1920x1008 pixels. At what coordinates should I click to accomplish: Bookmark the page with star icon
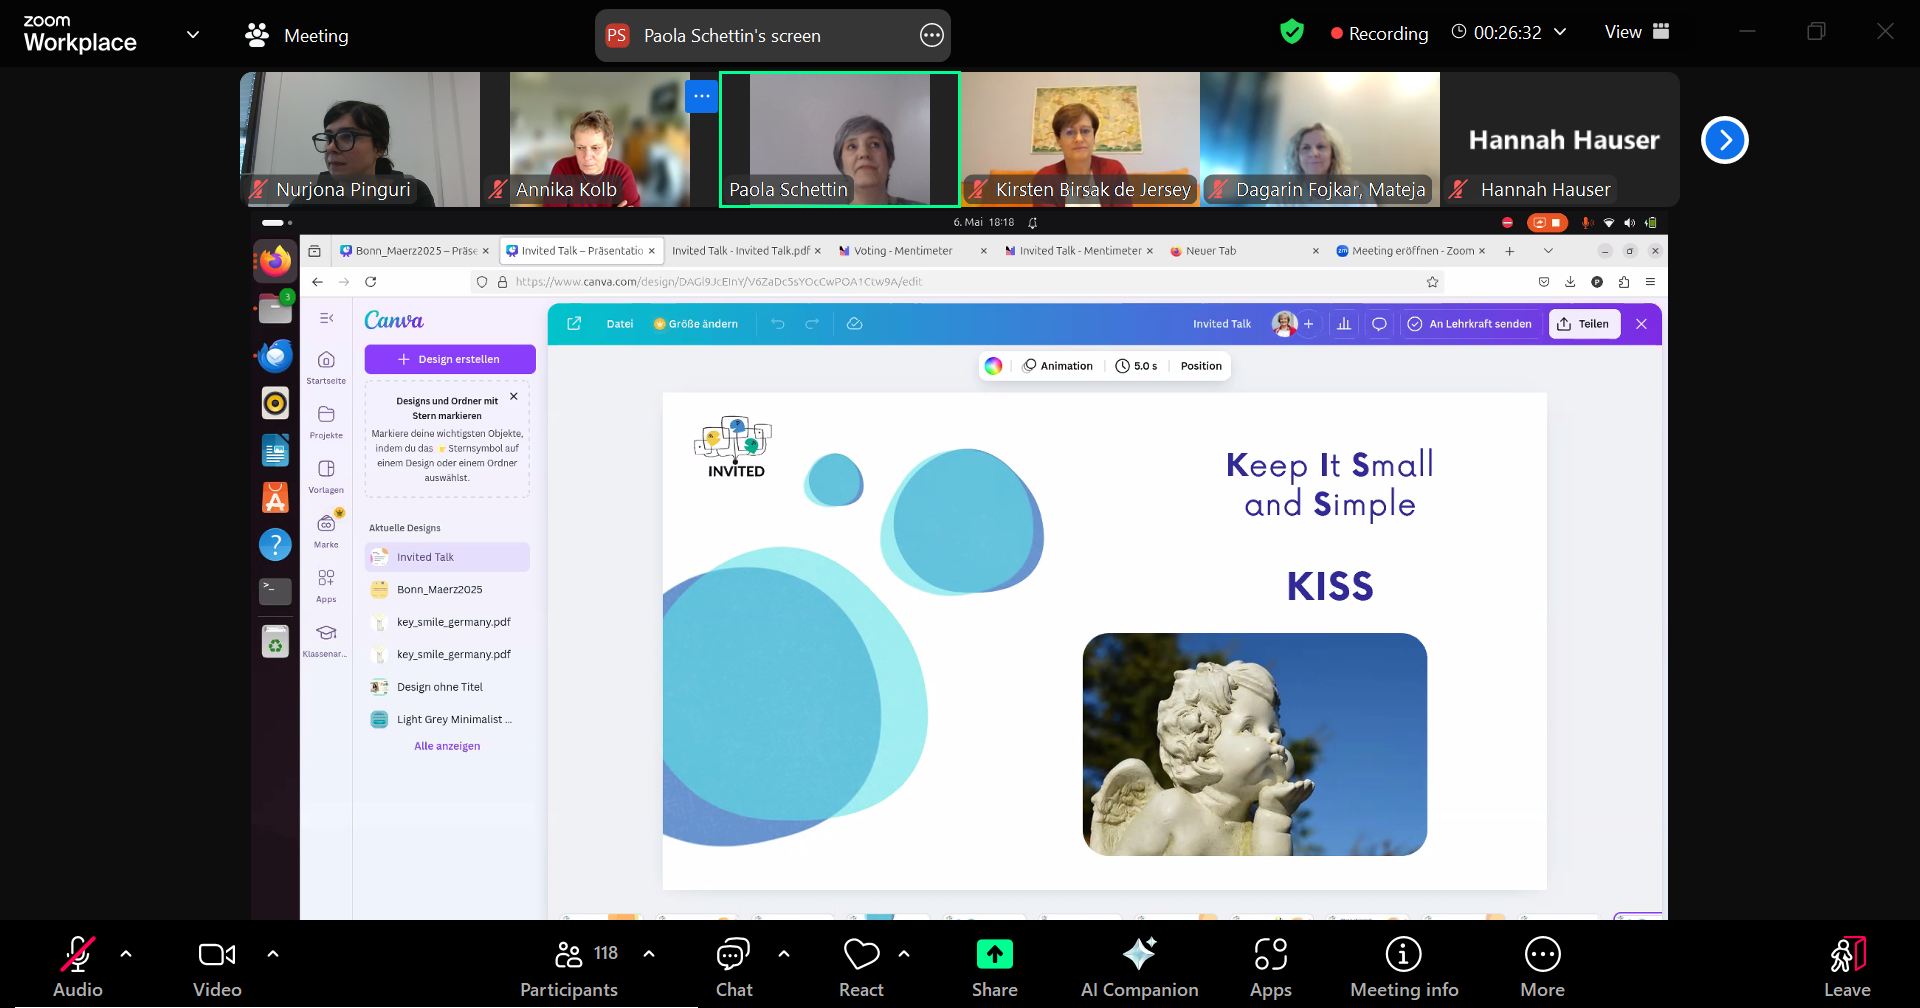1432,282
